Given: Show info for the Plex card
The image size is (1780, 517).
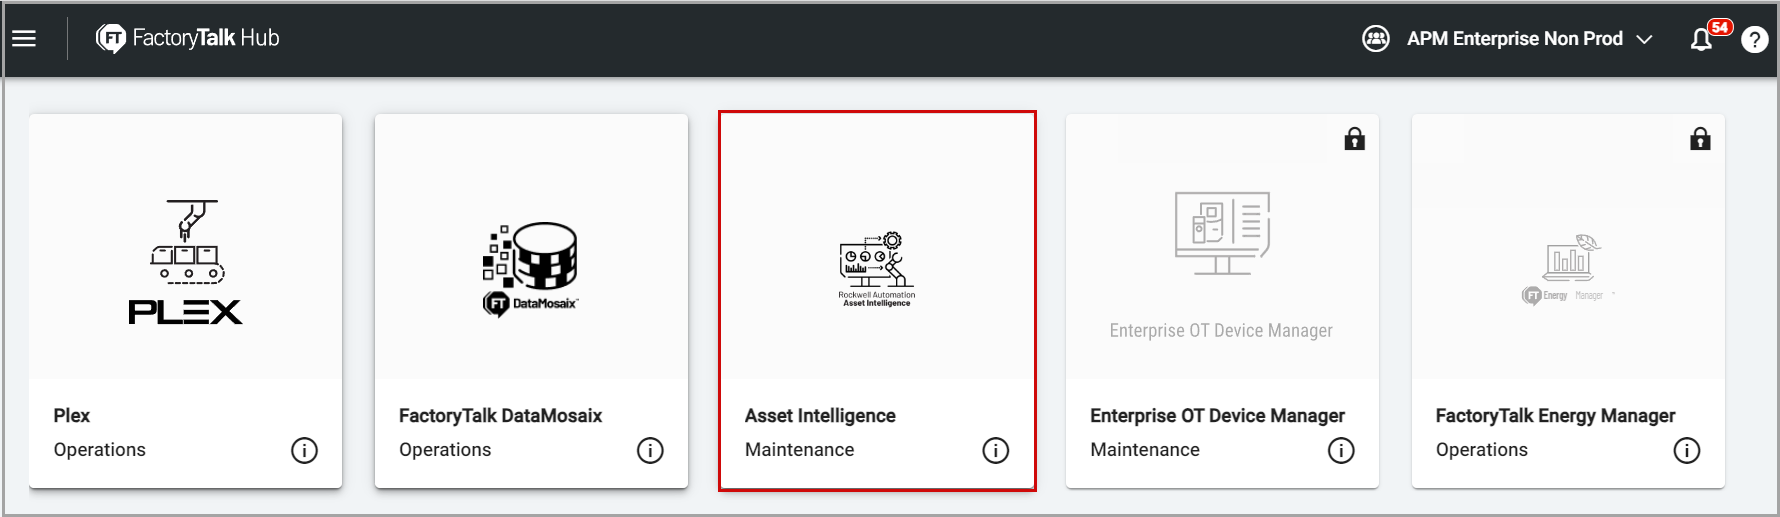Looking at the screenshot, I should [x=304, y=451].
